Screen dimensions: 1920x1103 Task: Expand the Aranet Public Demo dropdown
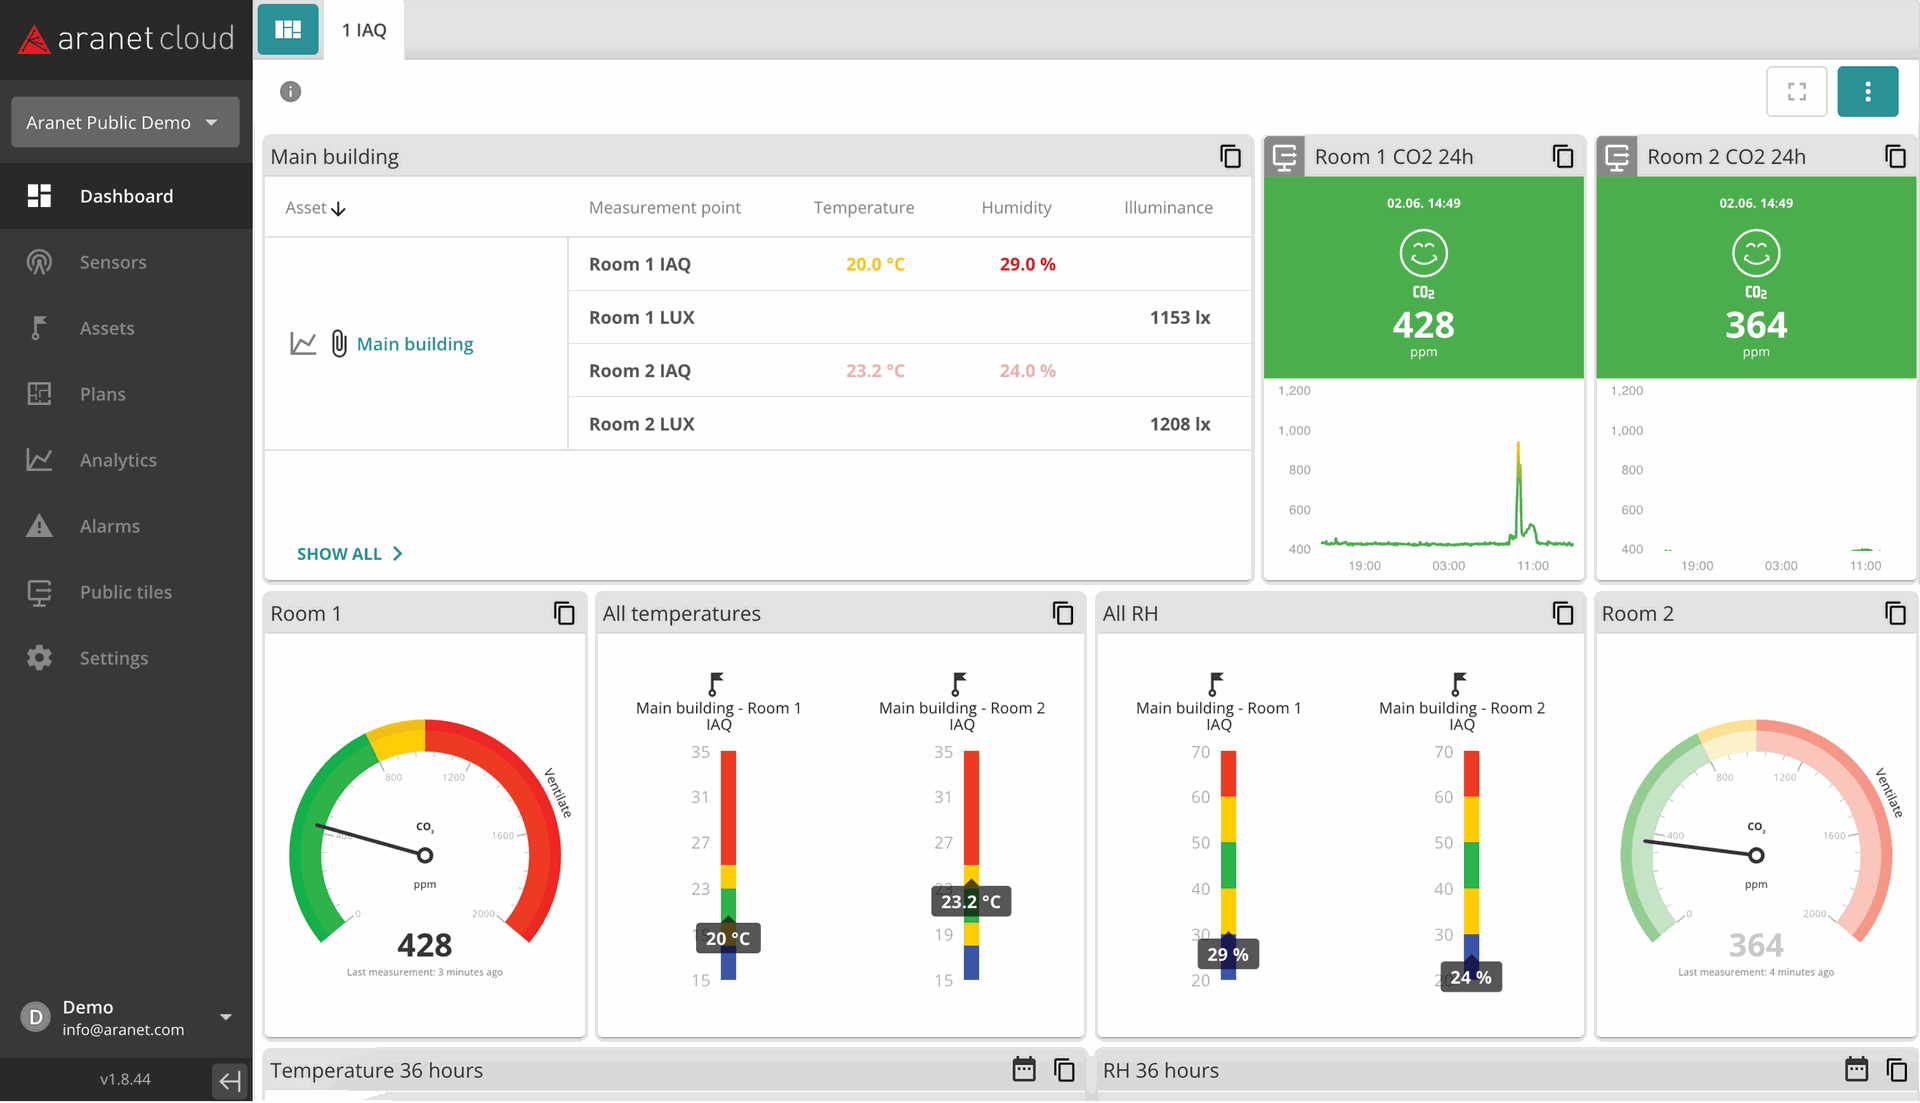125,122
